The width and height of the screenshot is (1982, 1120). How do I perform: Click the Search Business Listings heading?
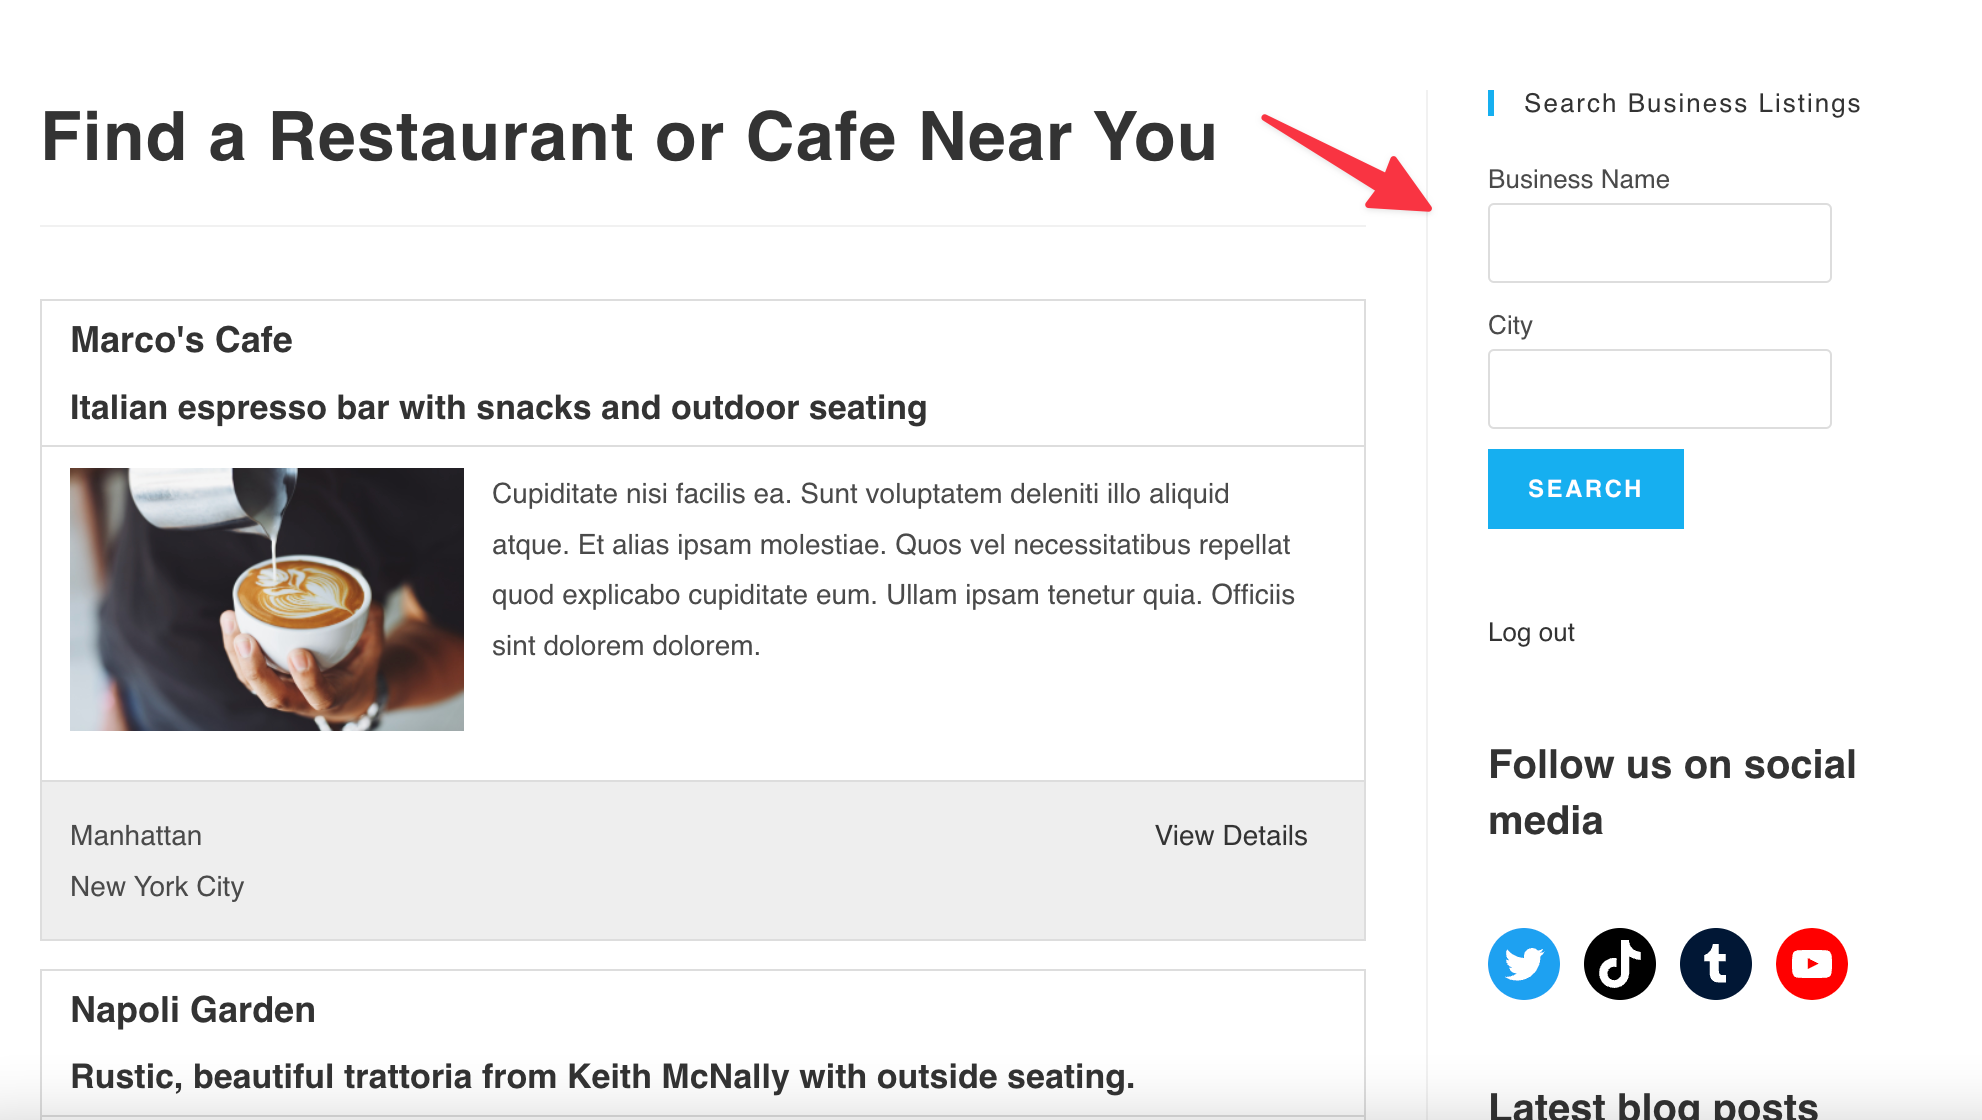click(x=1691, y=104)
